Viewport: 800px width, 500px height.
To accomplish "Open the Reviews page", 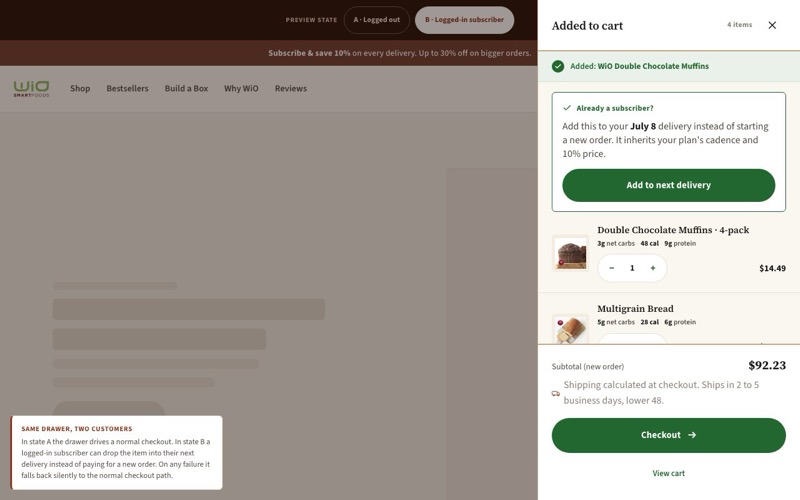I will [291, 88].
